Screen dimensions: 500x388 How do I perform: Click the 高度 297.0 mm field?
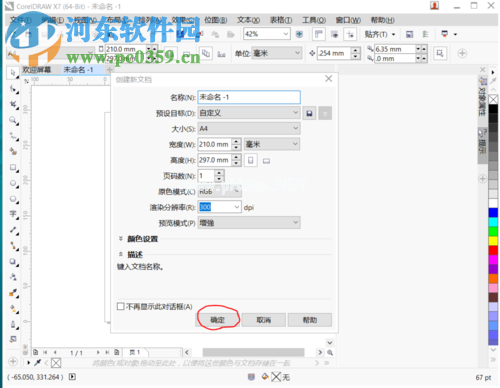point(215,160)
